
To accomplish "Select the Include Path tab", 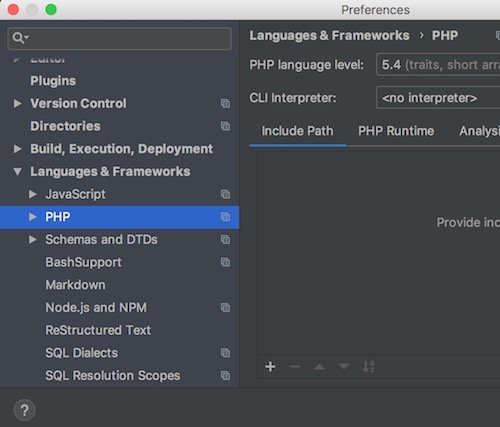I will pyautogui.click(x=297, y=131).
